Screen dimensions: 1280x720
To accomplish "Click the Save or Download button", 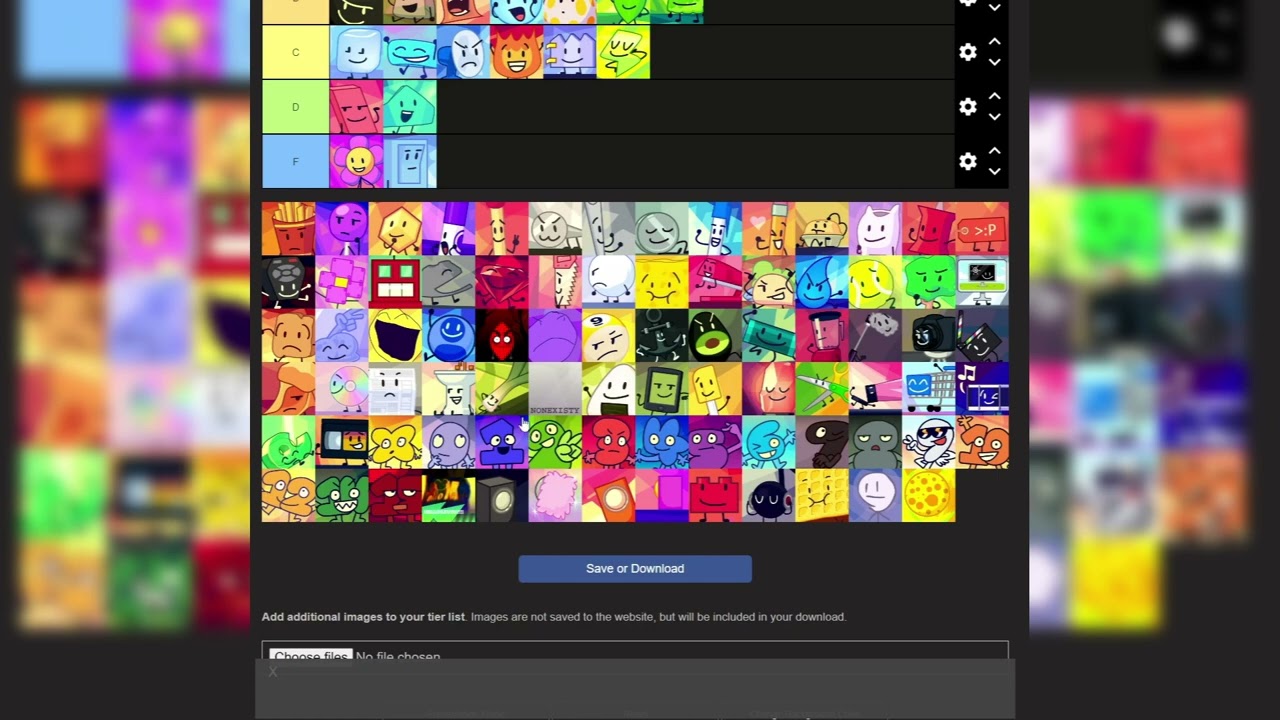I will click(635, 569).
